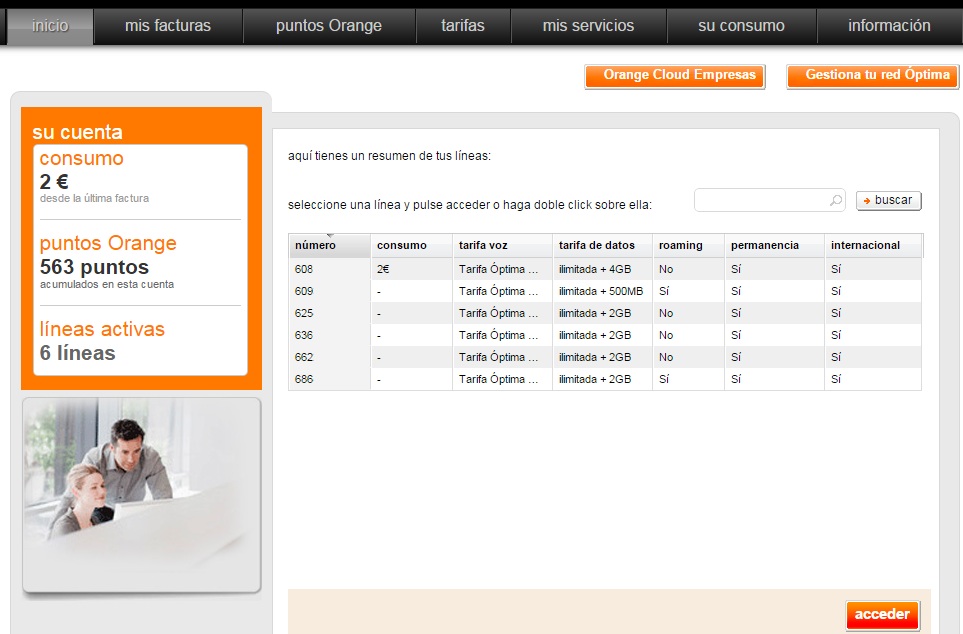Click the '6 líneas' value

pyautogui.click(x=77, y=353)
